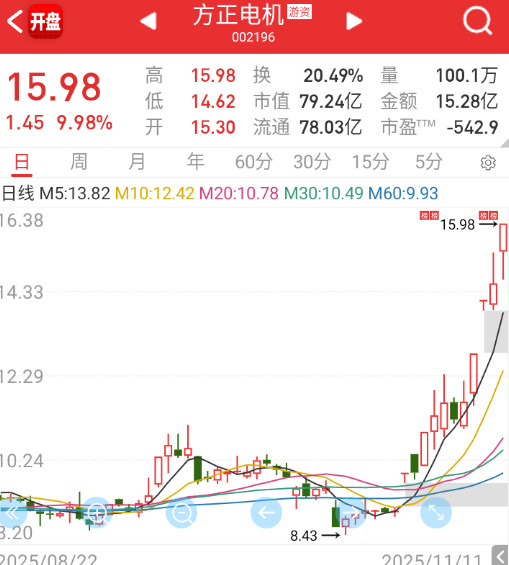
Task: Tap the high price value 15.98
Action: tap(213, 76)
